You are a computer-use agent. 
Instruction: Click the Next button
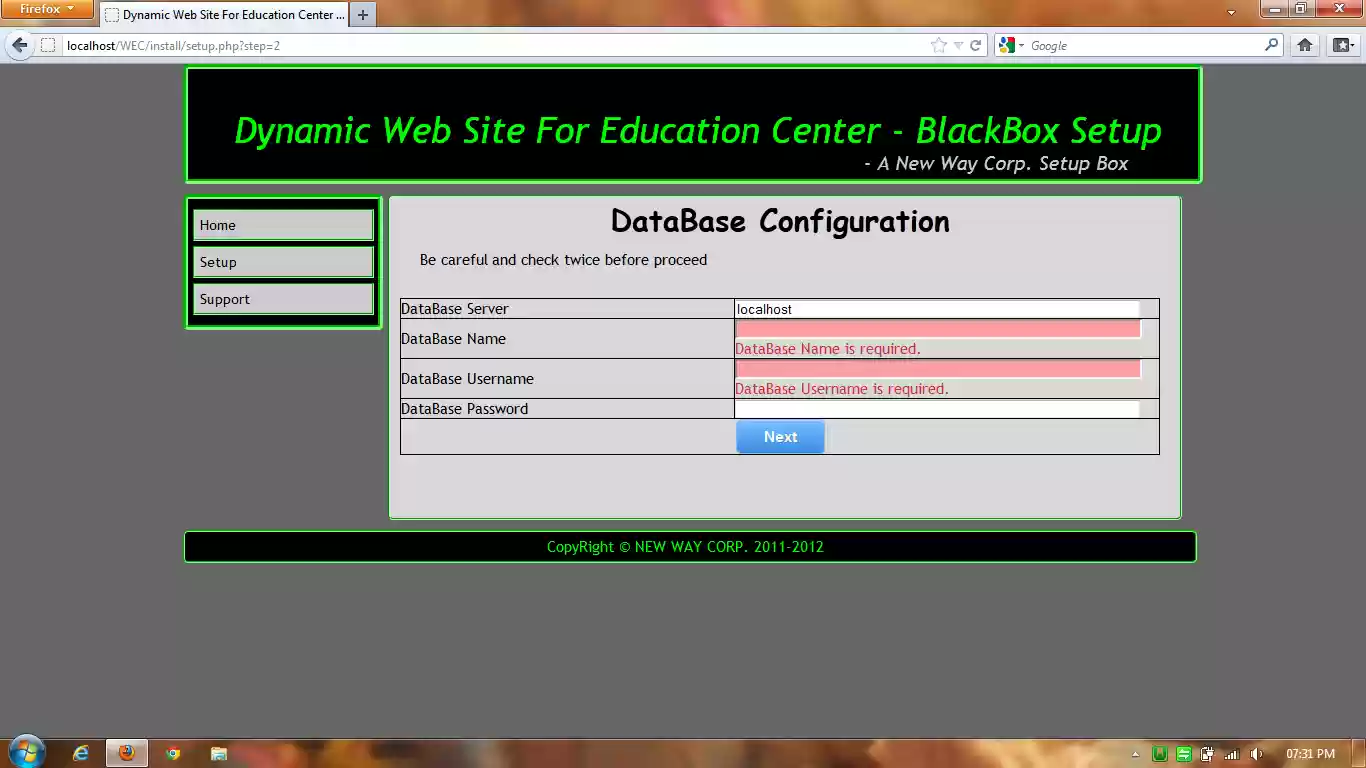pyautogui.click(x=780, y=436)
